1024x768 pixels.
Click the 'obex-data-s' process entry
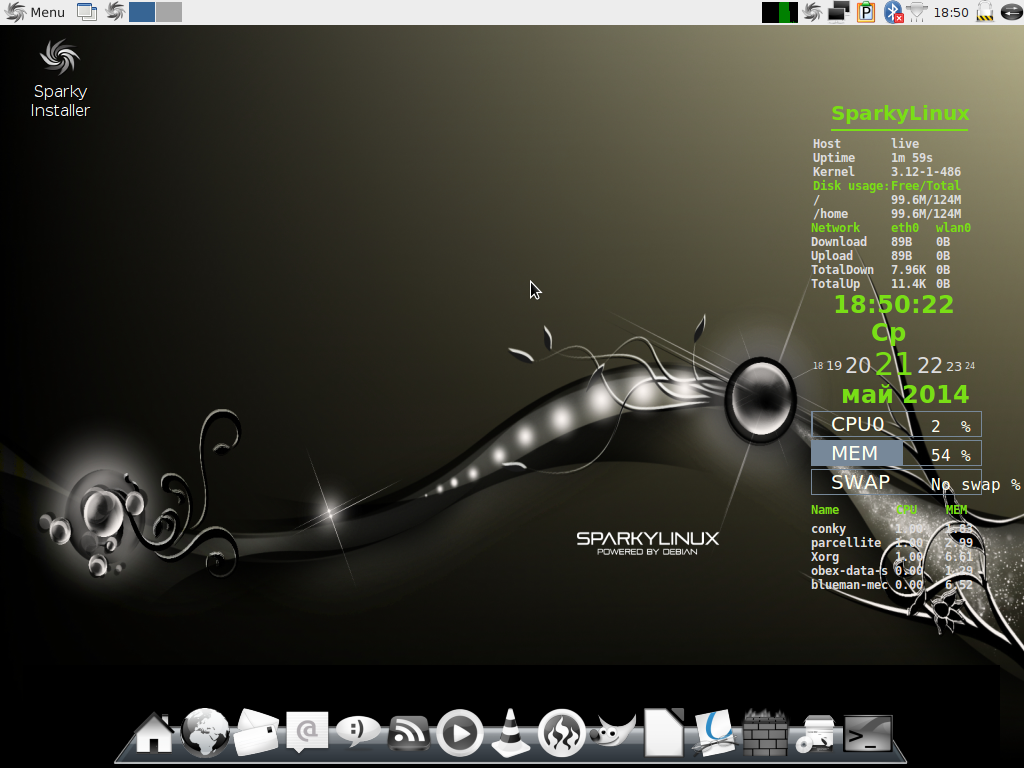click(892, 571)
